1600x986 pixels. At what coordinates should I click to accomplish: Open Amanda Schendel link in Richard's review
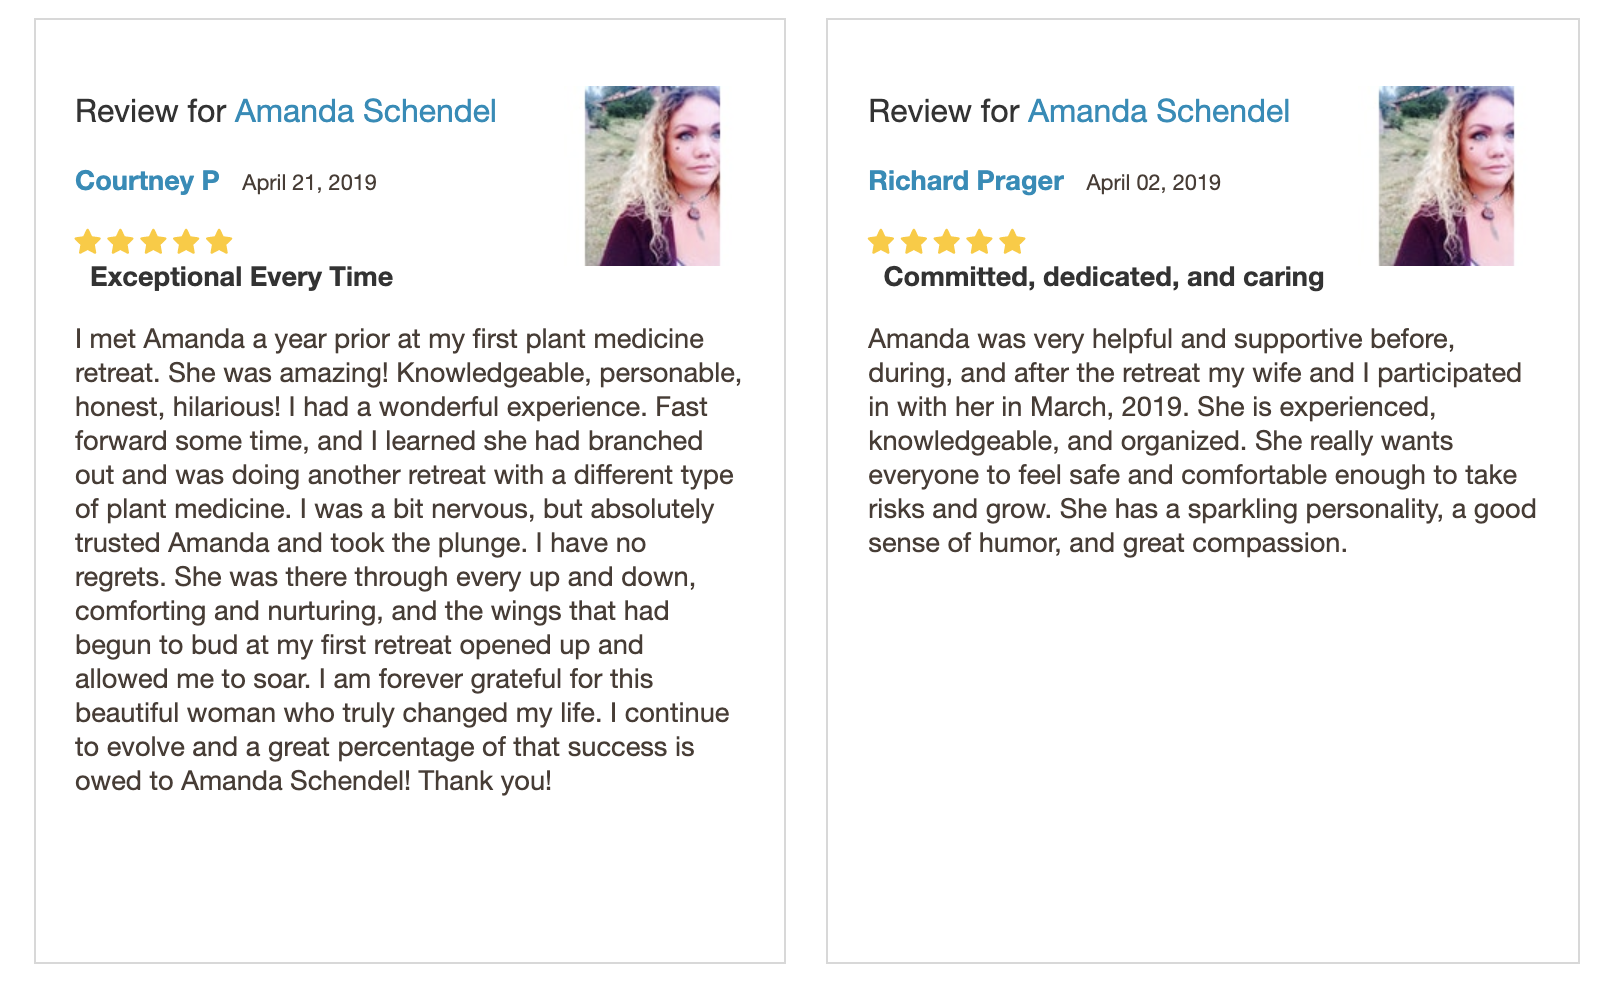point(1159,111)
